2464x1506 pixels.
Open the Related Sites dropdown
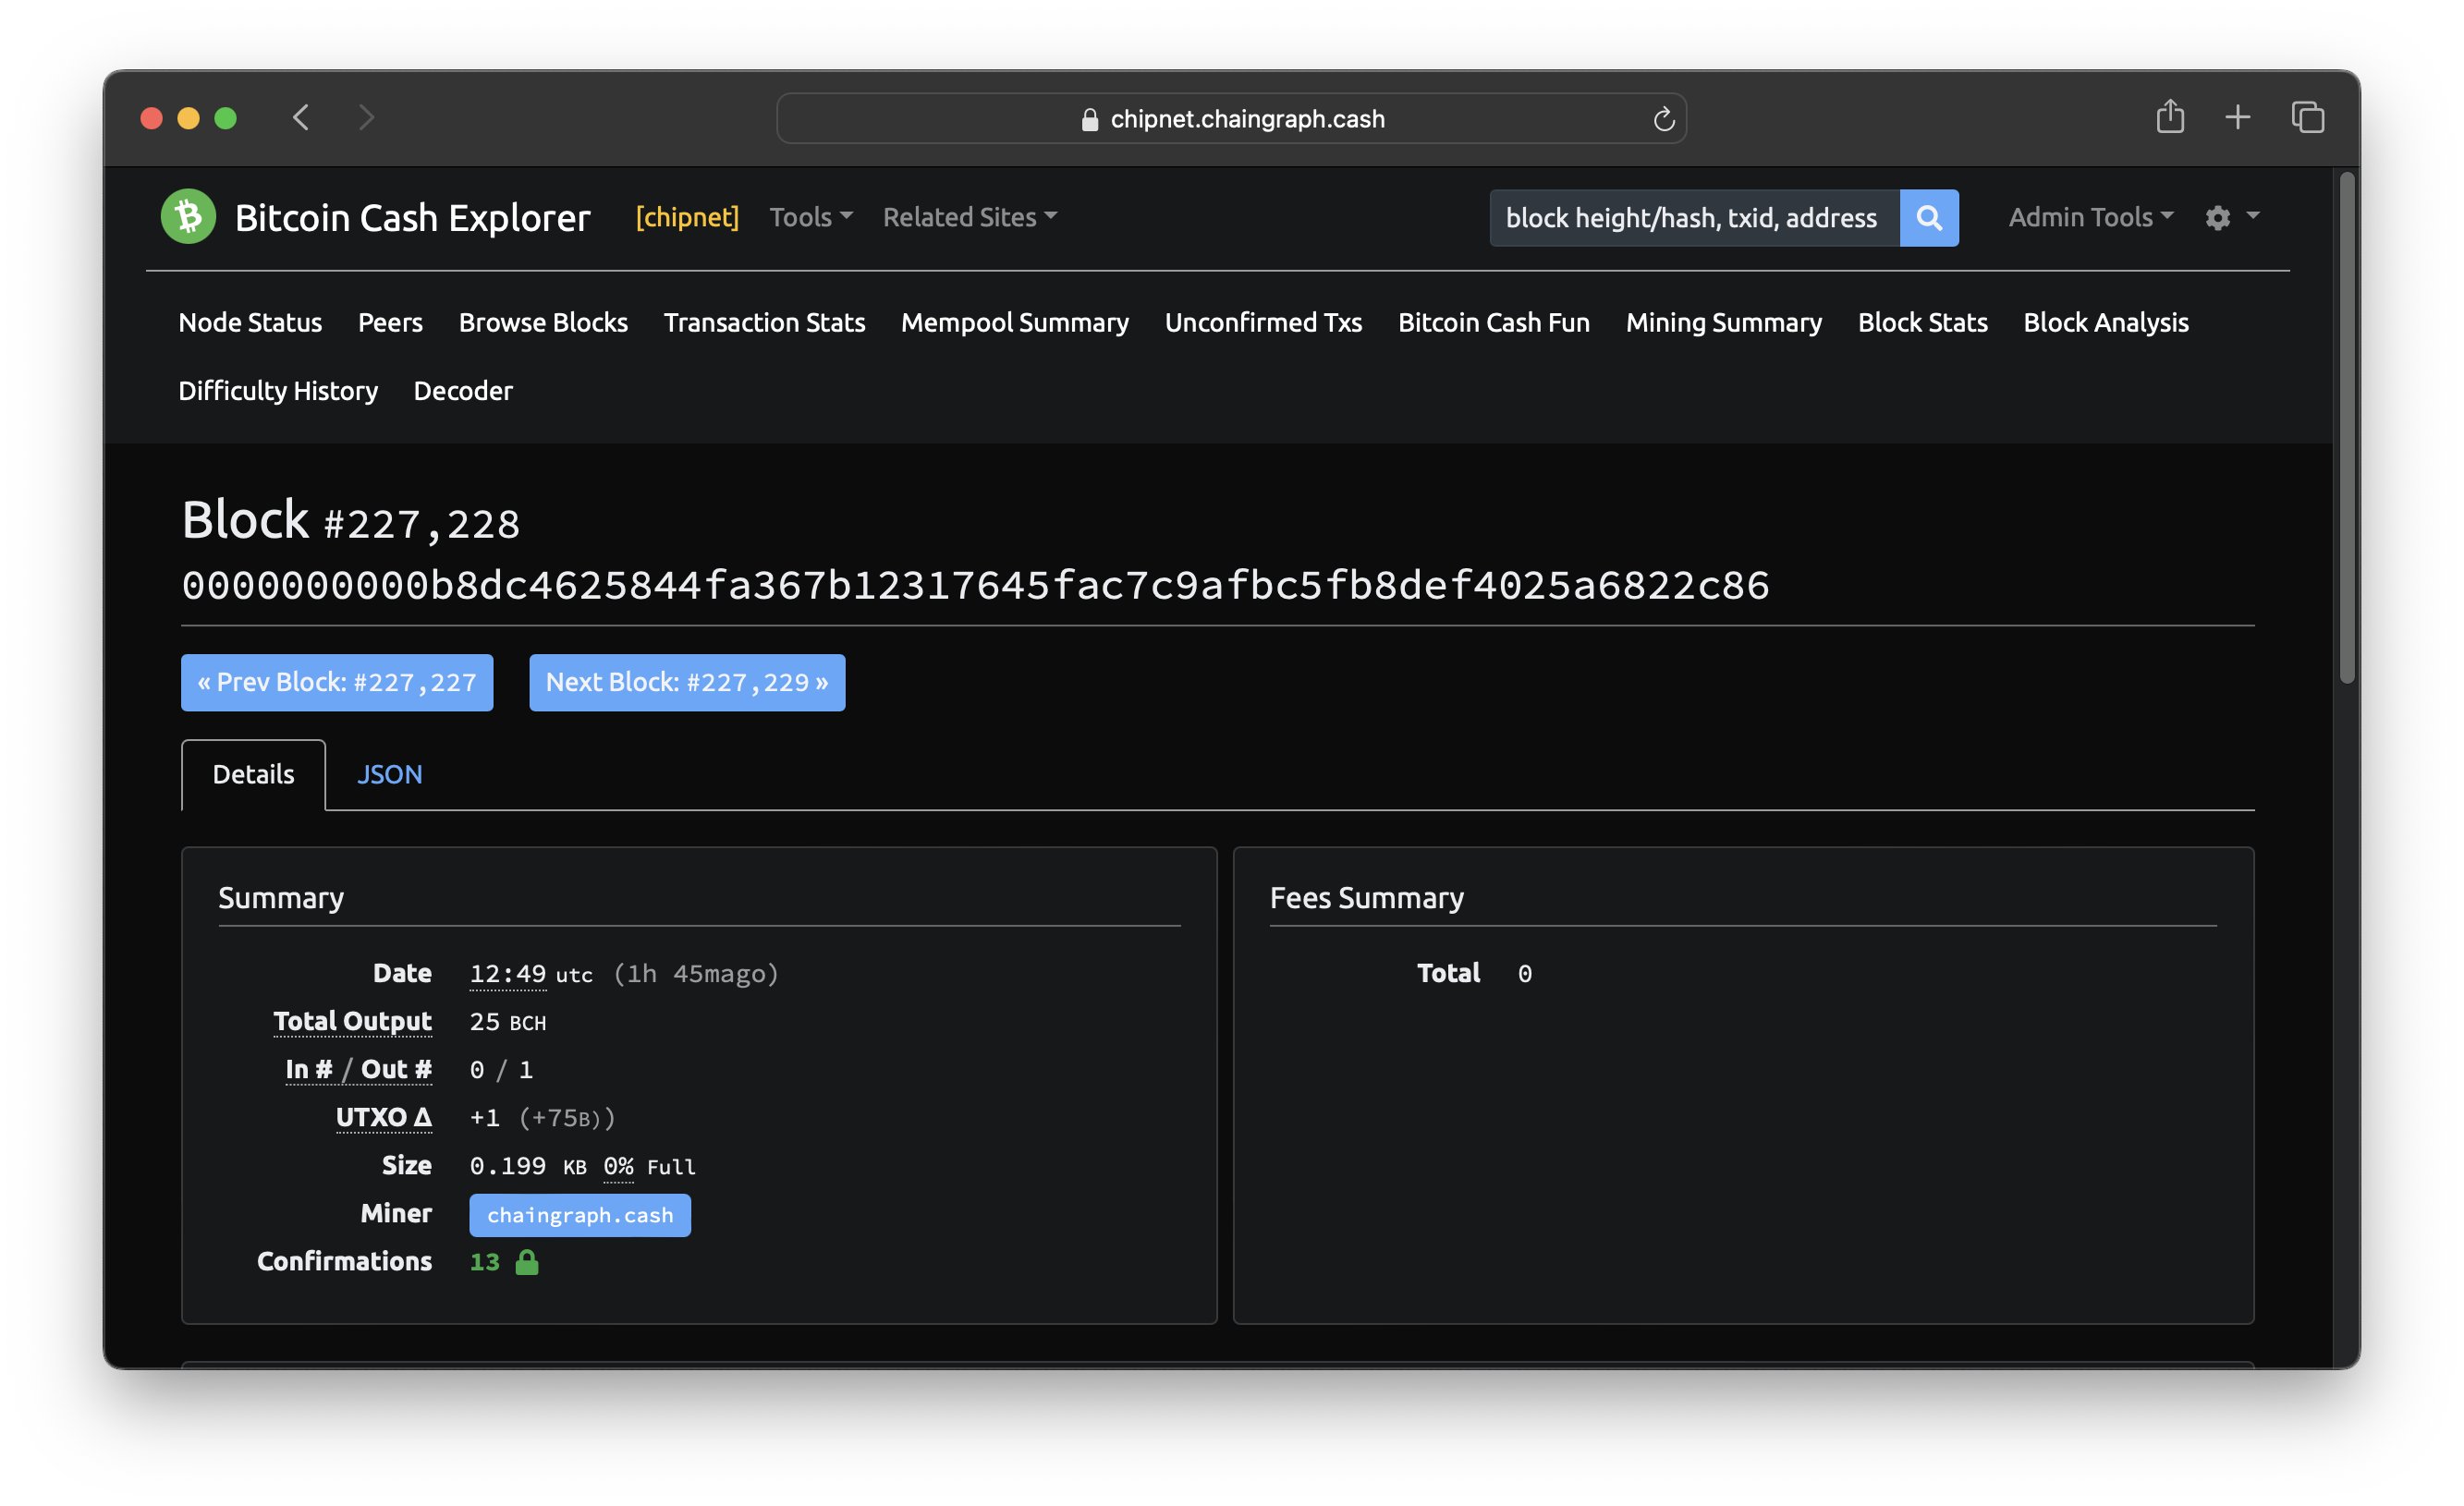970,216
